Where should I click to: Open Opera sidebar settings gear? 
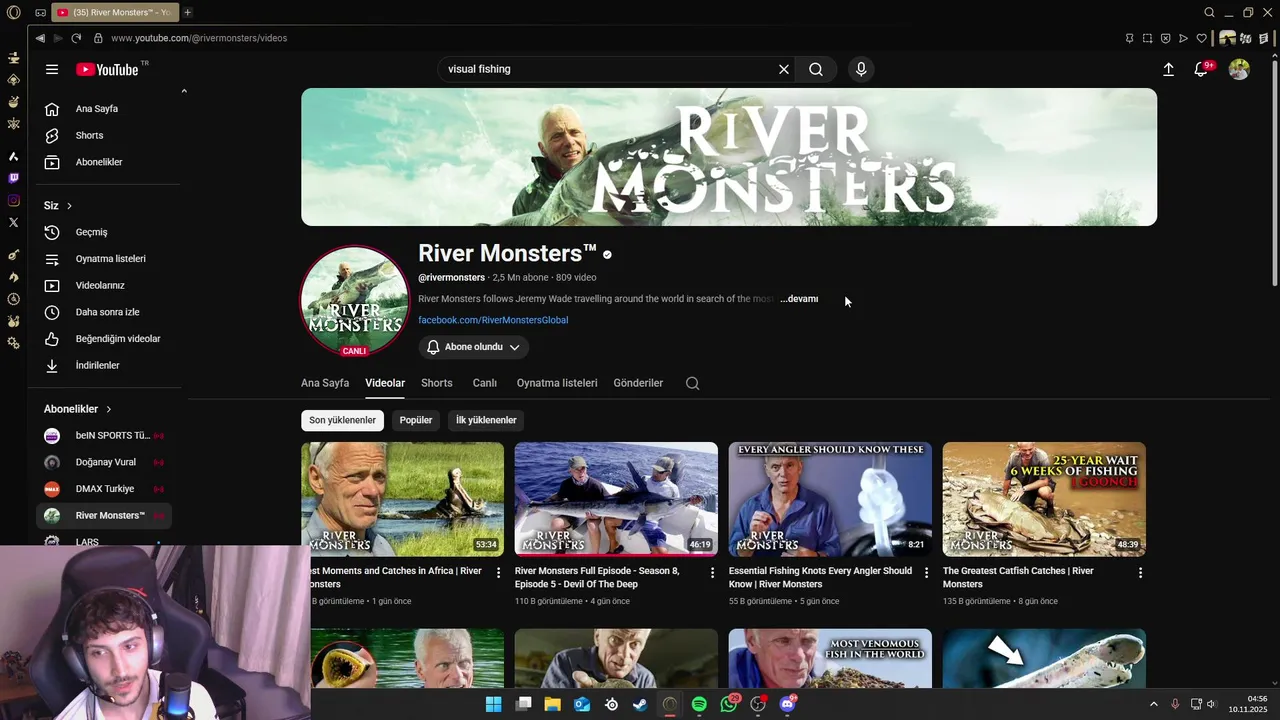click(x=14, y=343)
